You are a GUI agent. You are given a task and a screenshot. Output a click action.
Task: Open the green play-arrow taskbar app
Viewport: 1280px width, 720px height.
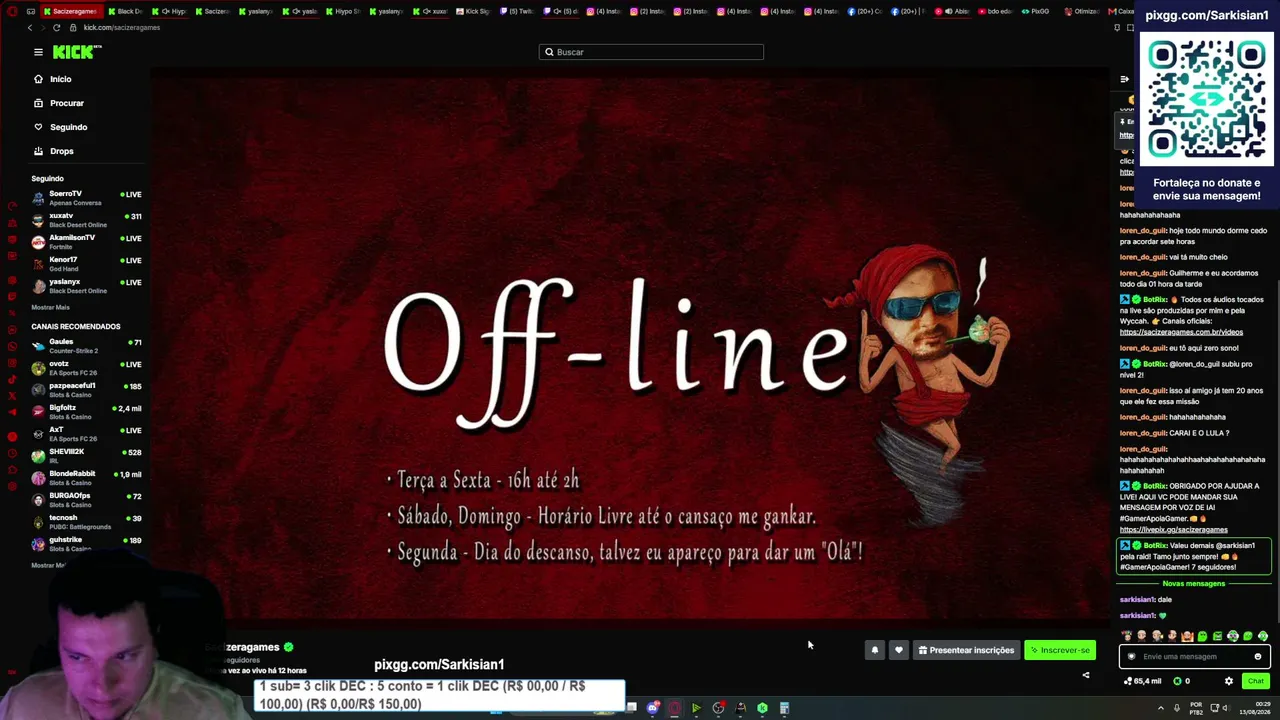point(696,708)
